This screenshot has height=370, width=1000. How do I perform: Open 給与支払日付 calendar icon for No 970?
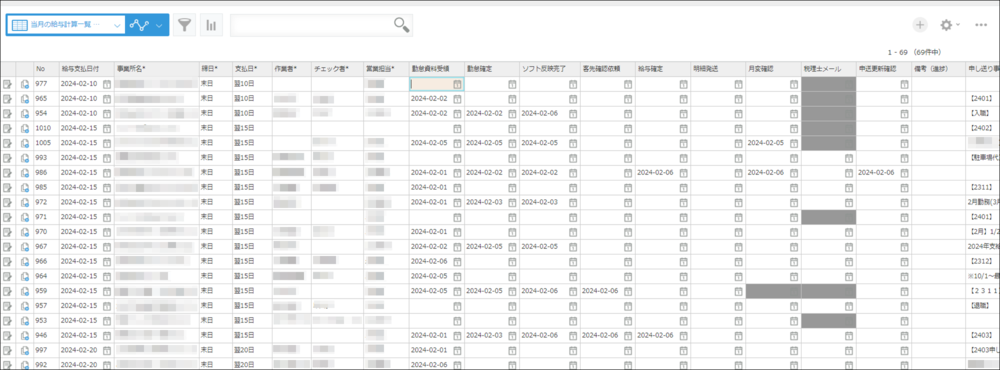point(107,231)
